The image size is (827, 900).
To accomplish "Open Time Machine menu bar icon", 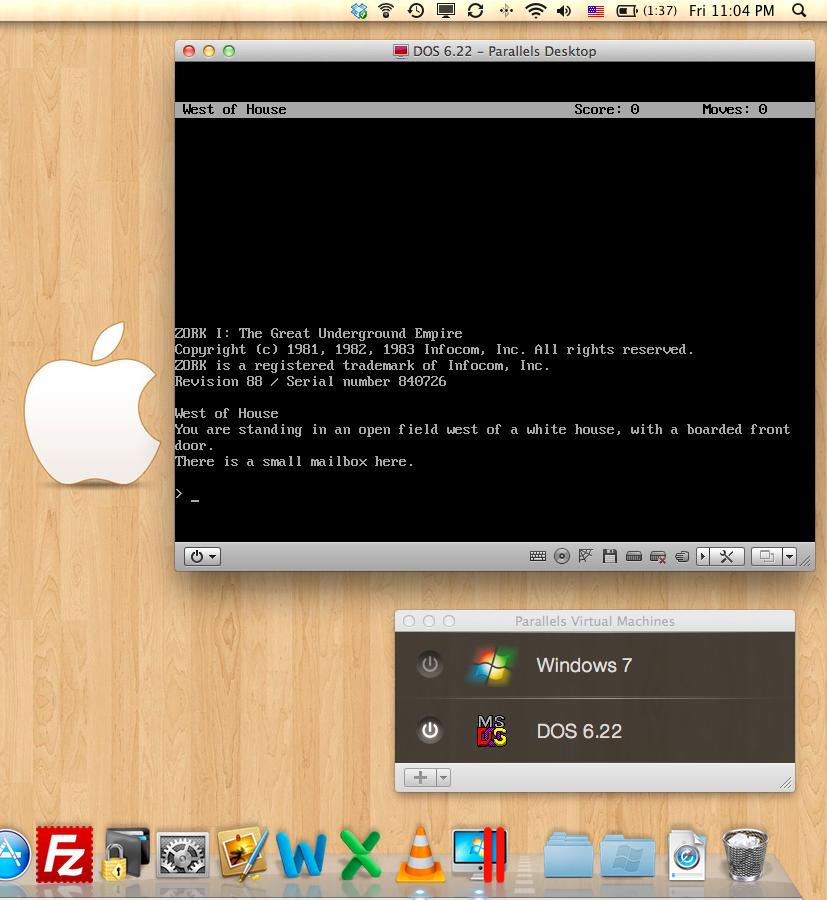I will tap(416, 10).
